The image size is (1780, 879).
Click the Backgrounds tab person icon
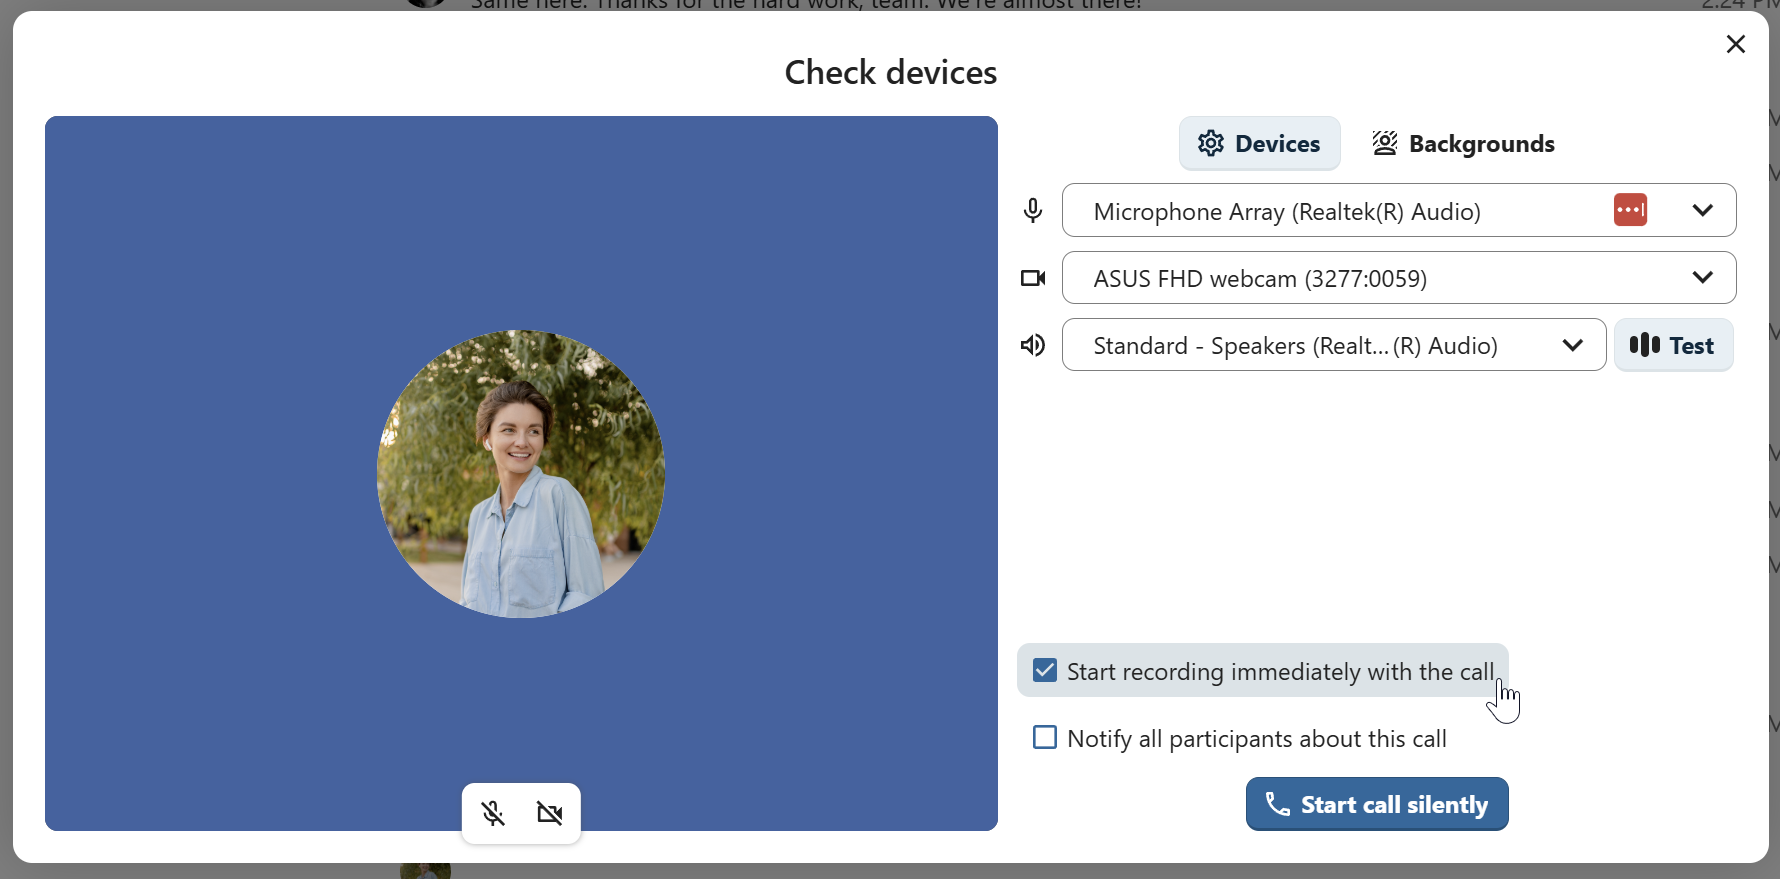1385,144
